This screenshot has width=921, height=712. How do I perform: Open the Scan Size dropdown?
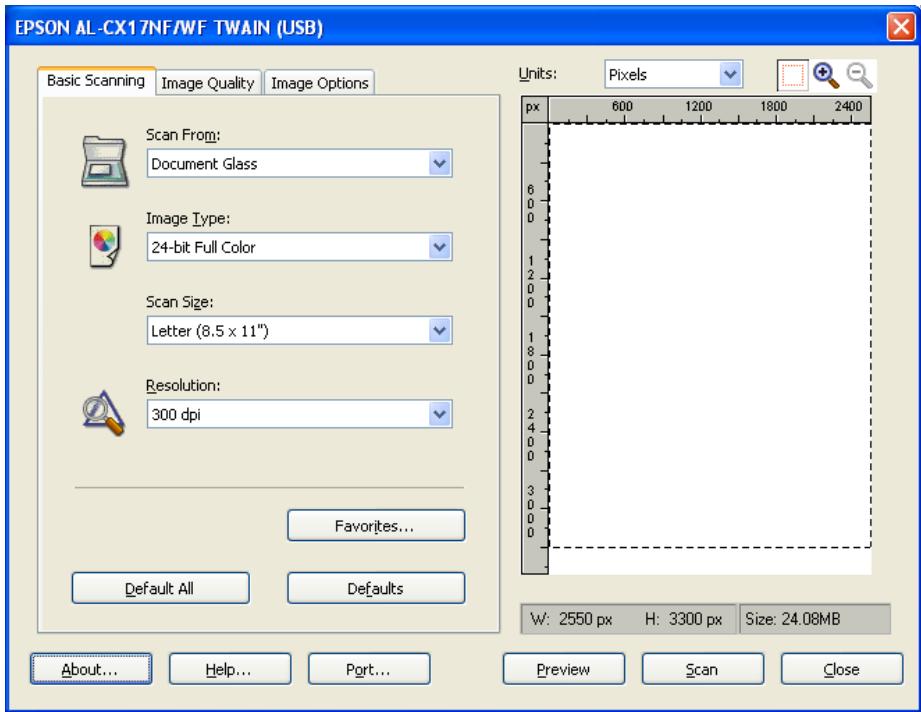pyautogui.click(x=300, y=331)
